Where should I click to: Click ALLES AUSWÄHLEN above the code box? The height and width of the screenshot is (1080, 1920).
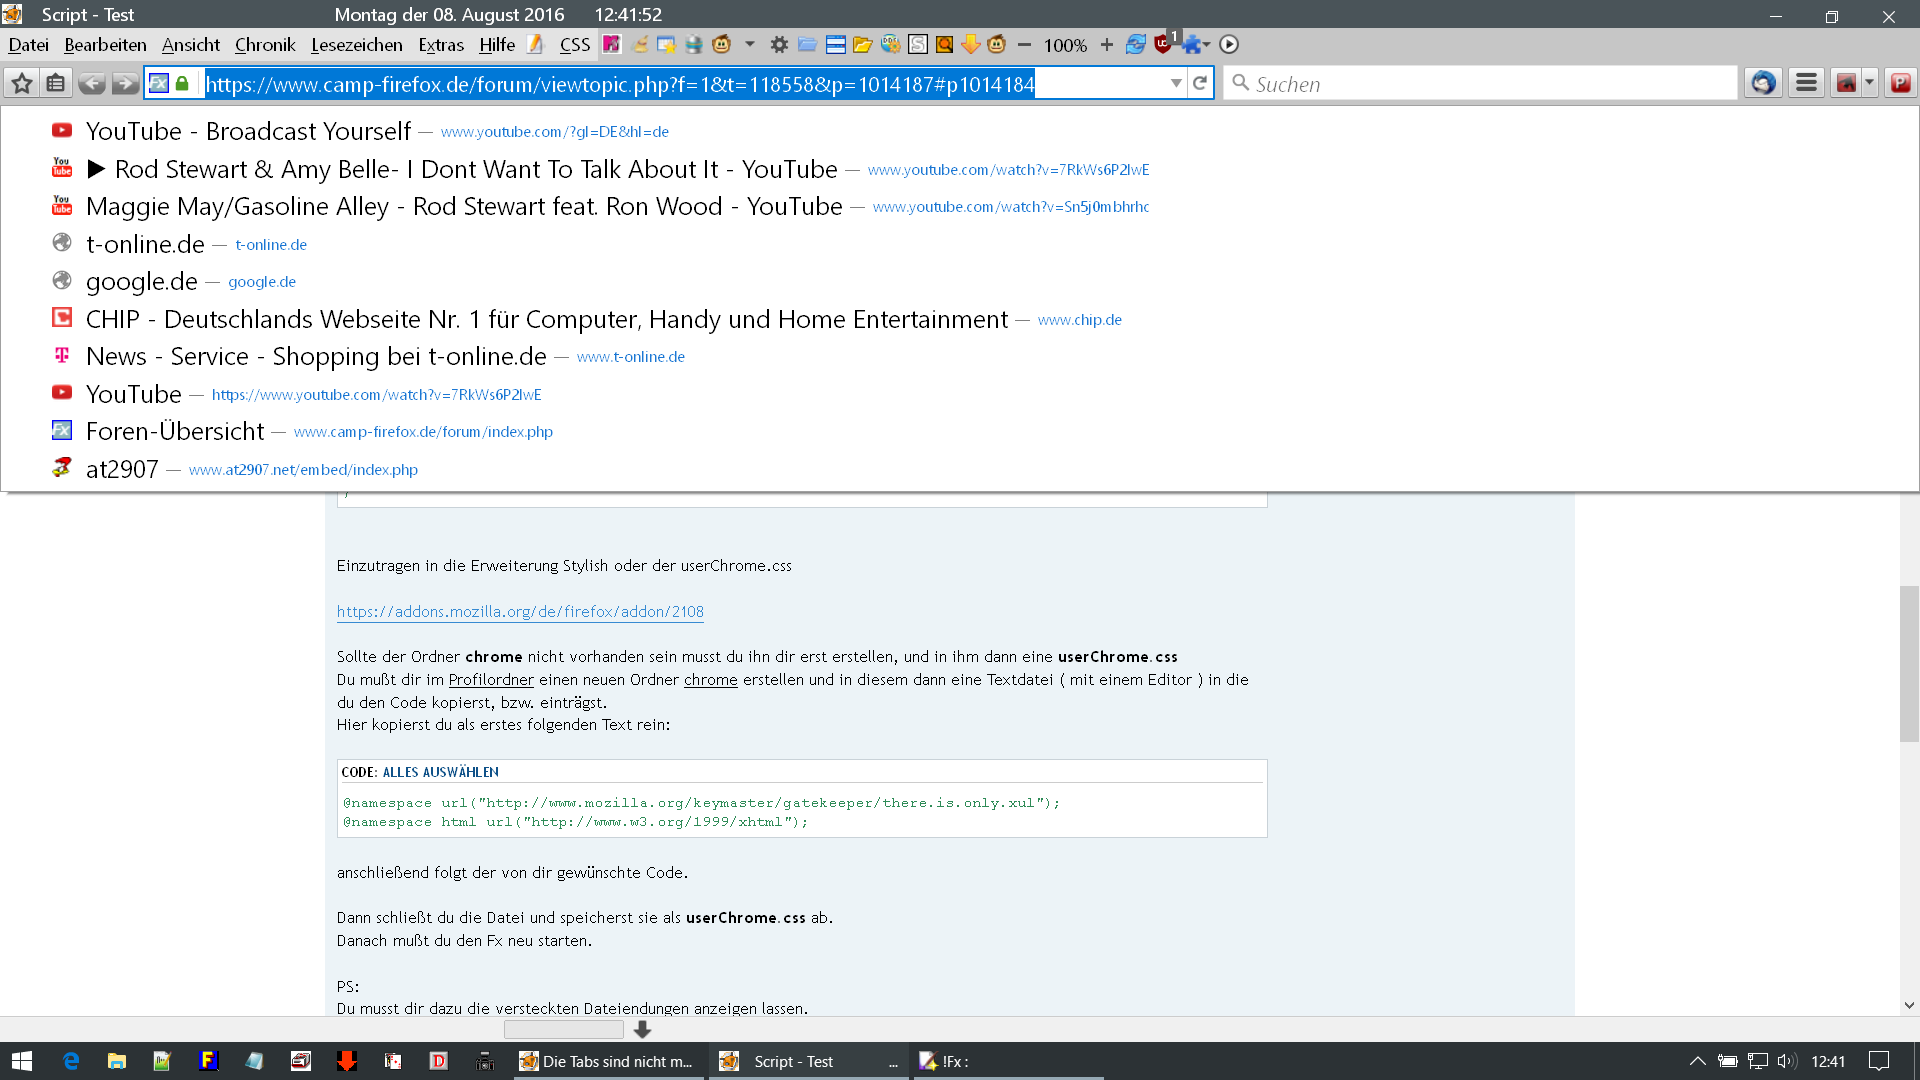pos(440,772)
